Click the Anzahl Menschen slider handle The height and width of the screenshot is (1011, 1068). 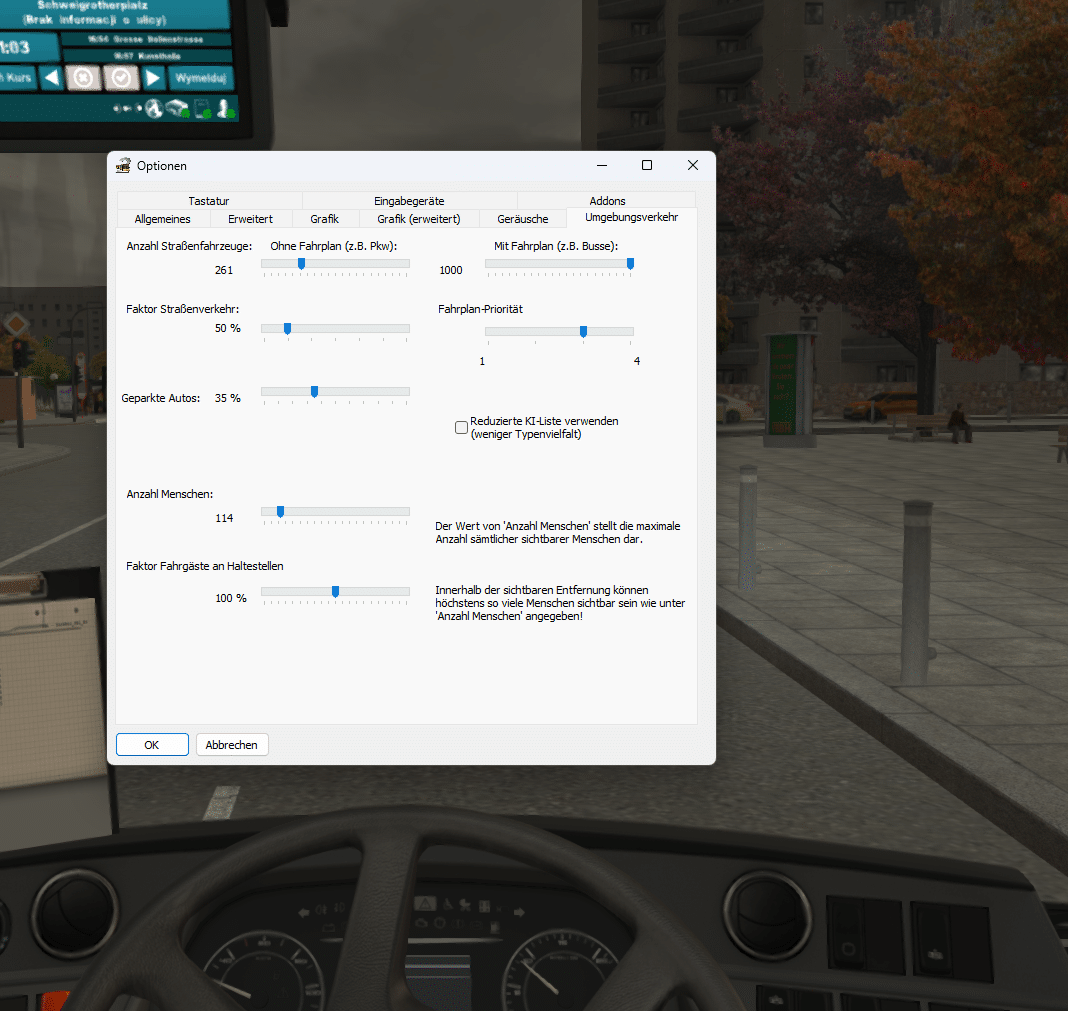[280, 512]
